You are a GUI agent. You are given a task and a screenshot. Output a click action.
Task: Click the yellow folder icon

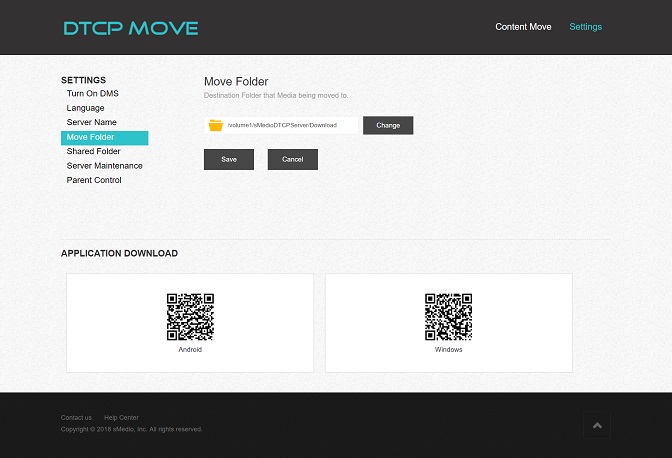pyautogui.click(x=215, y=126)
